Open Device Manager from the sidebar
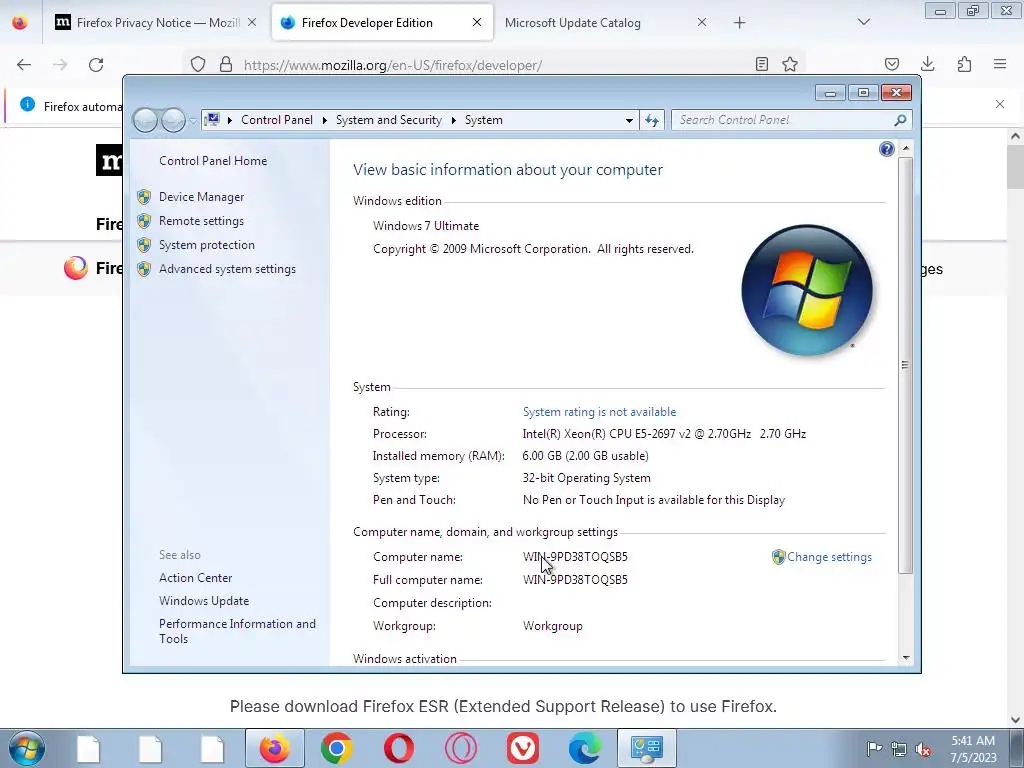This screenshot has width=1024, height=768. tap(201, 197)
